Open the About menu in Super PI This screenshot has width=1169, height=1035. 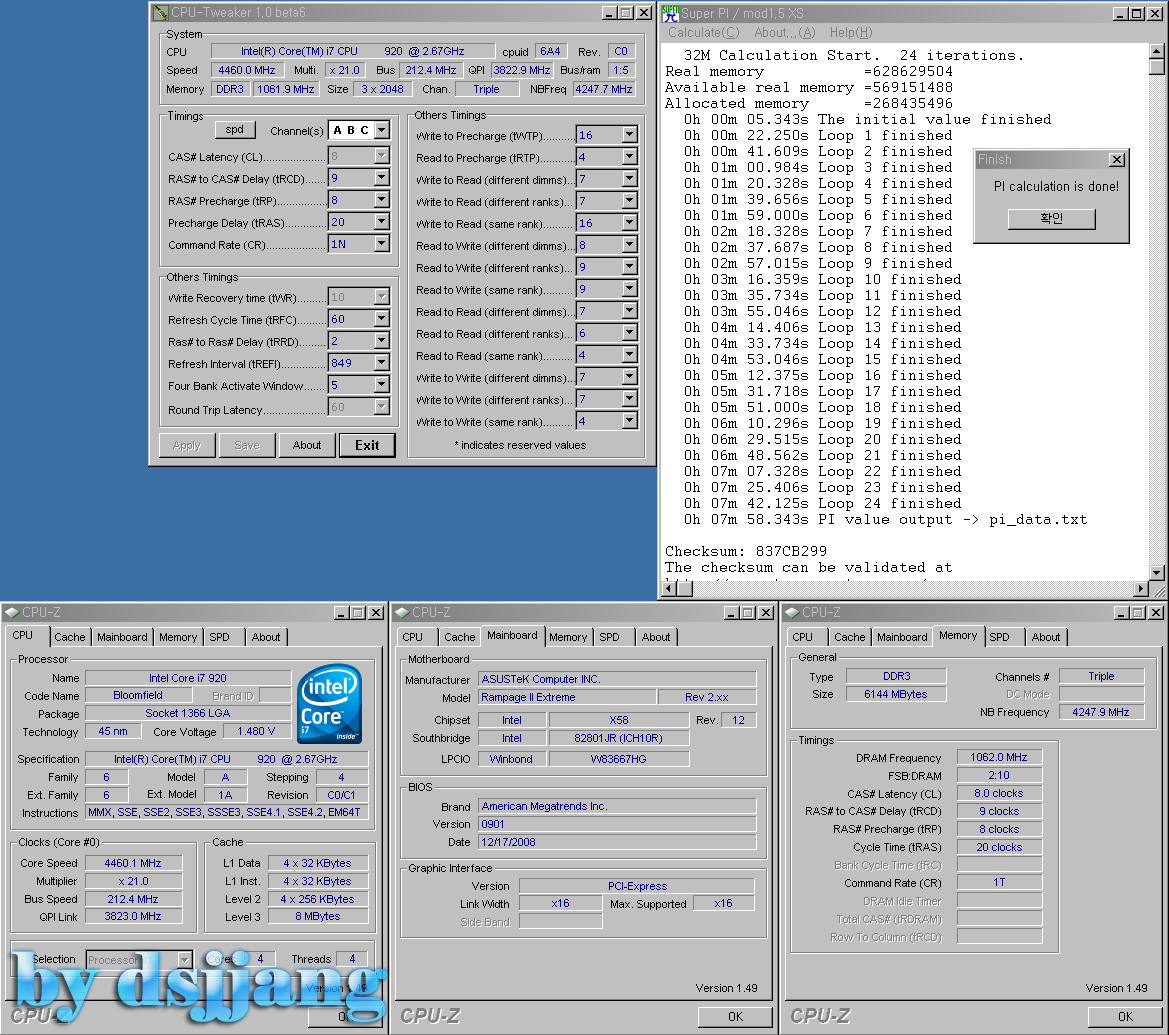pos(784,33)
